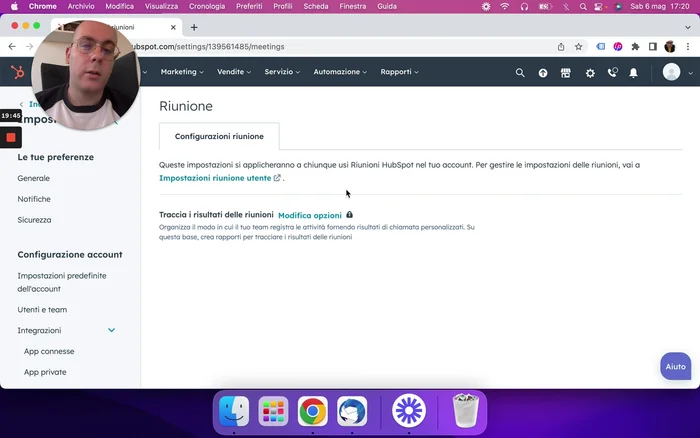Open the Chrome extensions puzzle icon

click(x=635, y=46)
